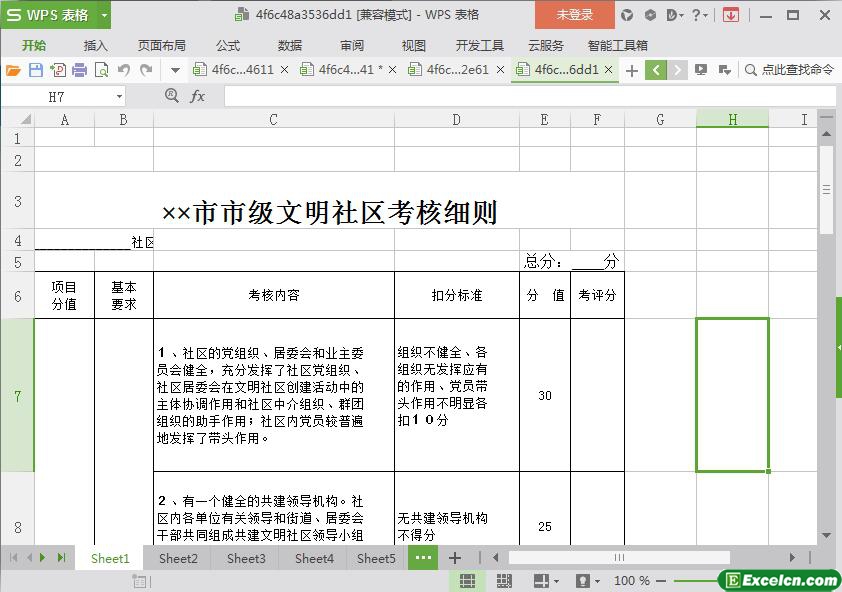Switch to Sheet3 tab
This screenshot has height=592, width=842.
(x=246, y=558)
